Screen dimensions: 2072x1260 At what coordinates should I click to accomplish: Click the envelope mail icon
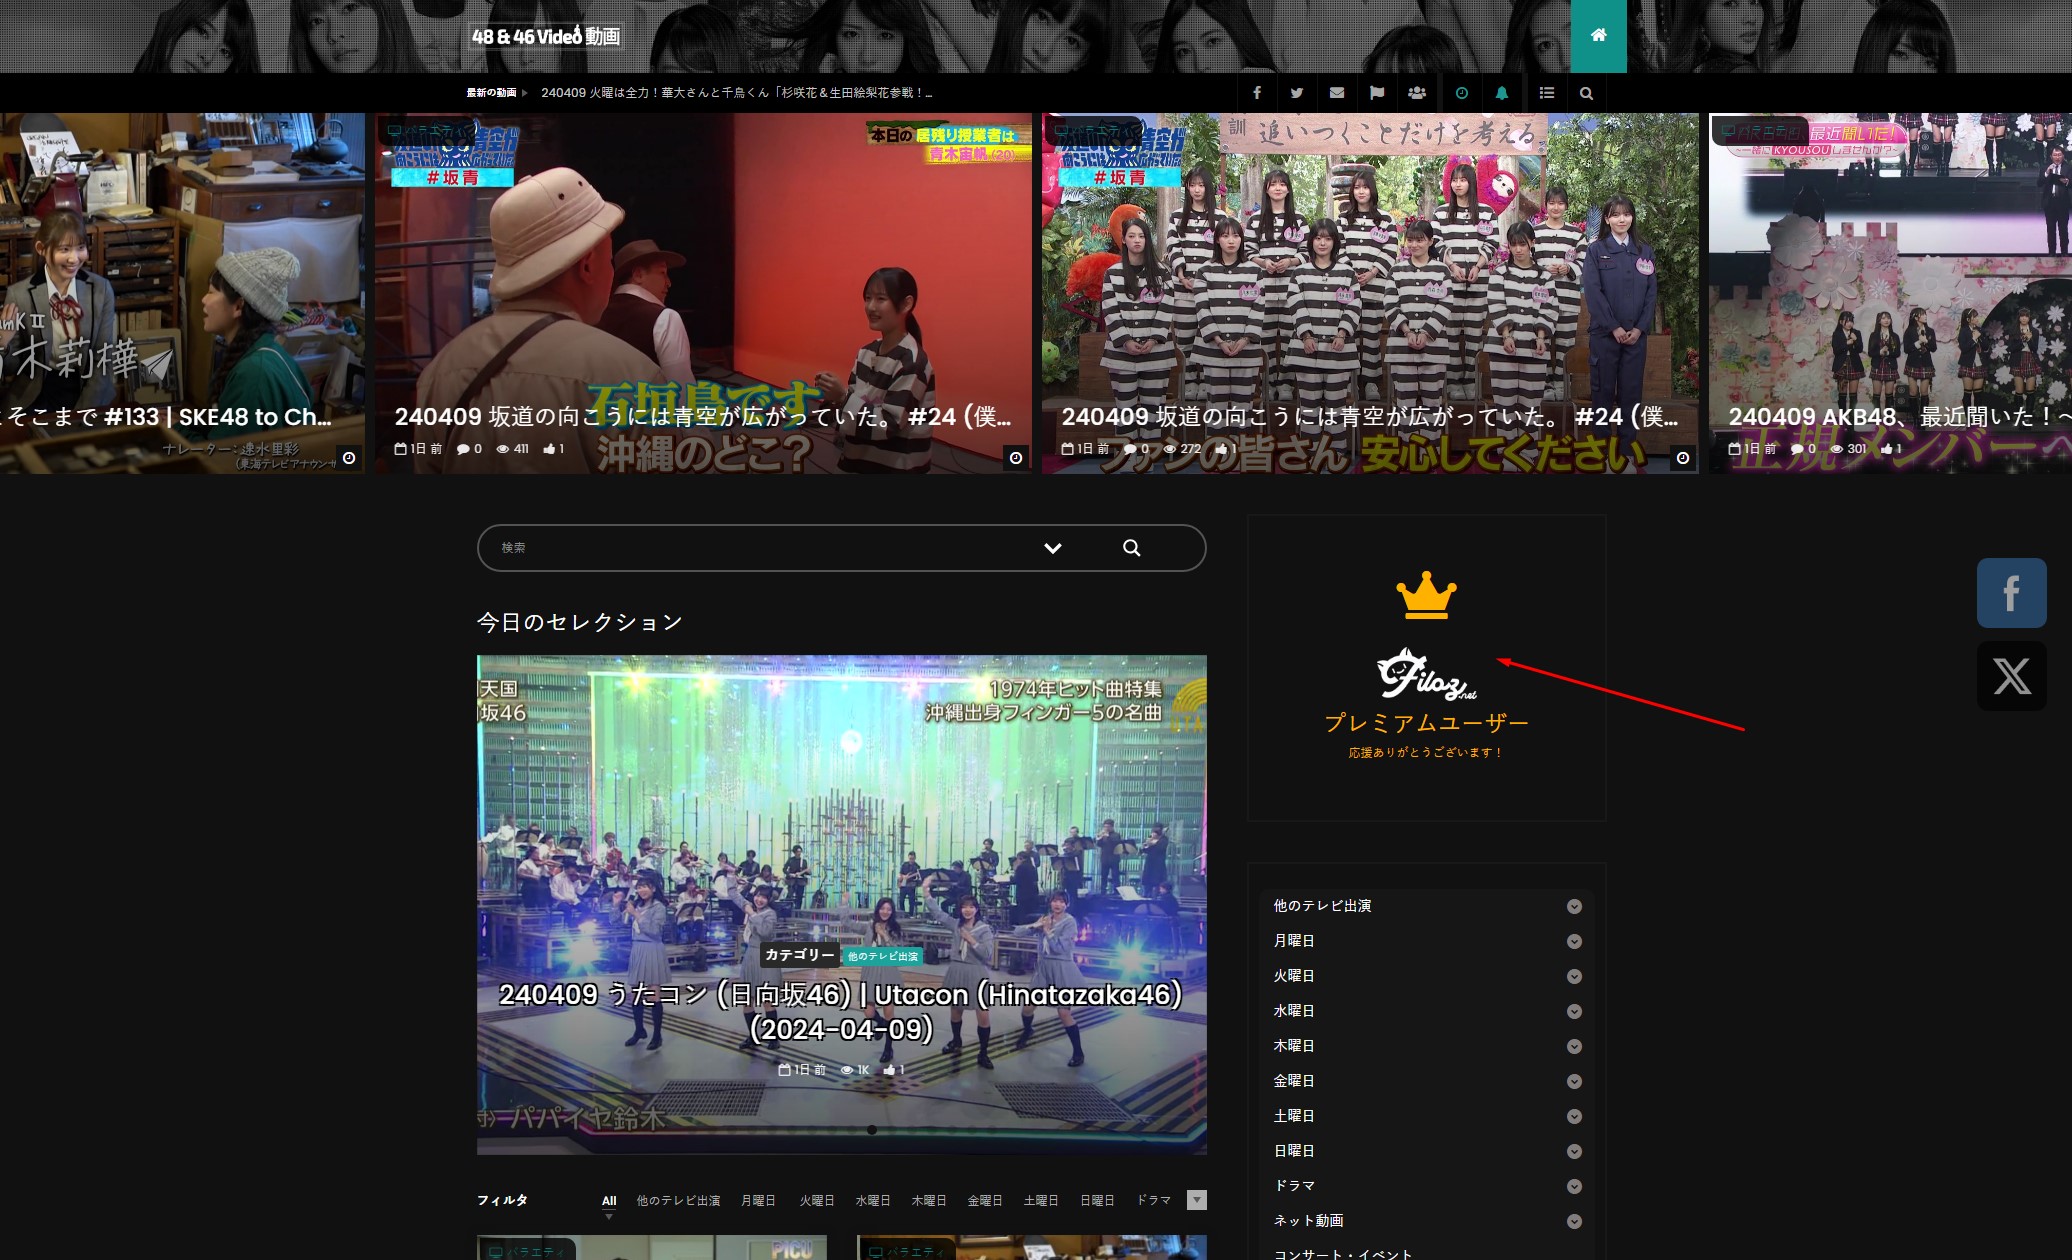click(1337, 93)
